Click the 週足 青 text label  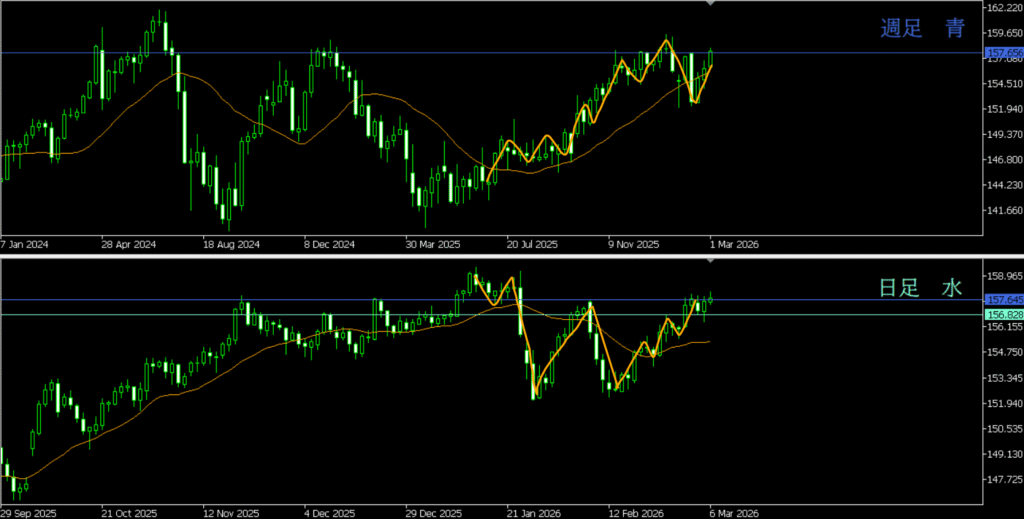click(x=922, y=29)
